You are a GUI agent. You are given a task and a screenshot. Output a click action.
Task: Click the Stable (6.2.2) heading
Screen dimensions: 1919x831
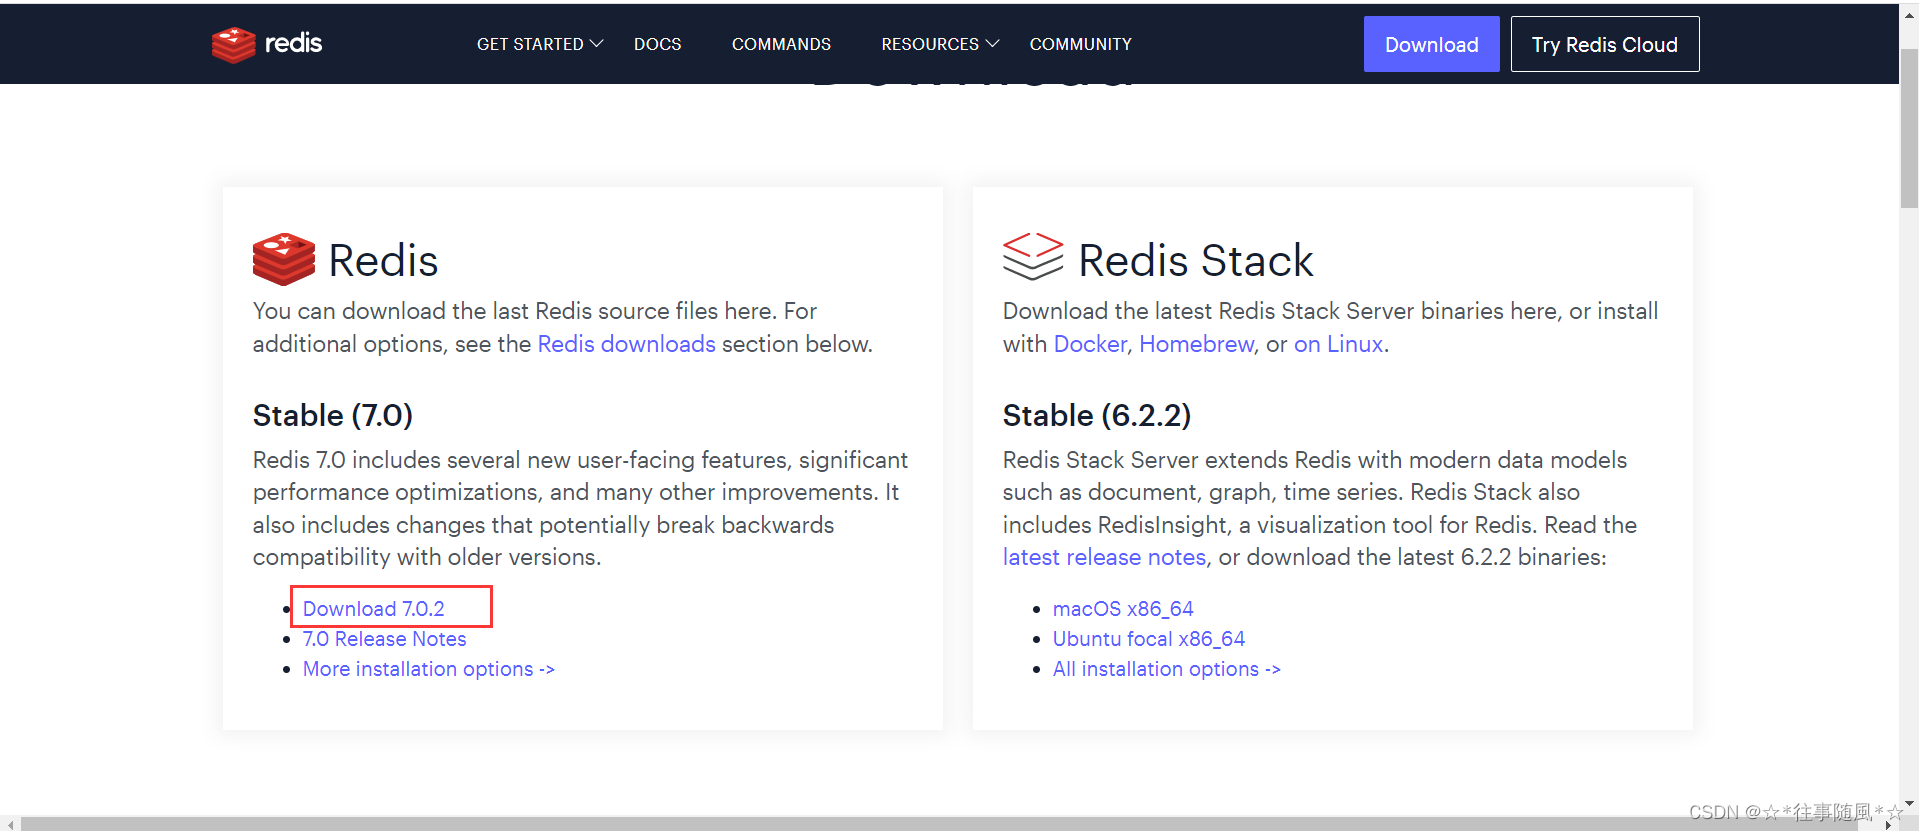point(1097,415)
